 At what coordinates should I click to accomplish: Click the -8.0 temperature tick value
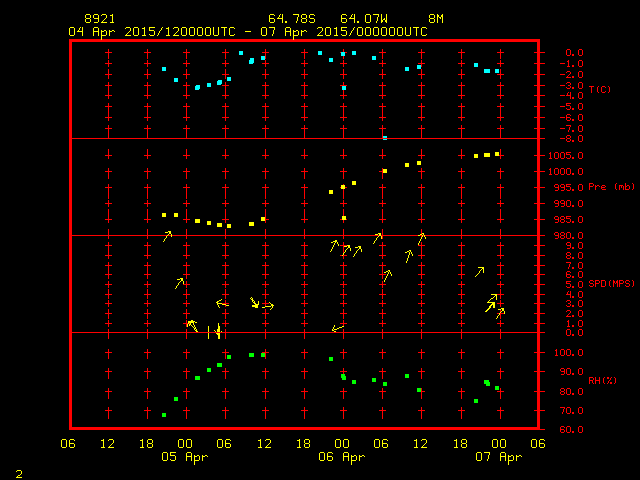pyautogui.click(x=555, y=129)
